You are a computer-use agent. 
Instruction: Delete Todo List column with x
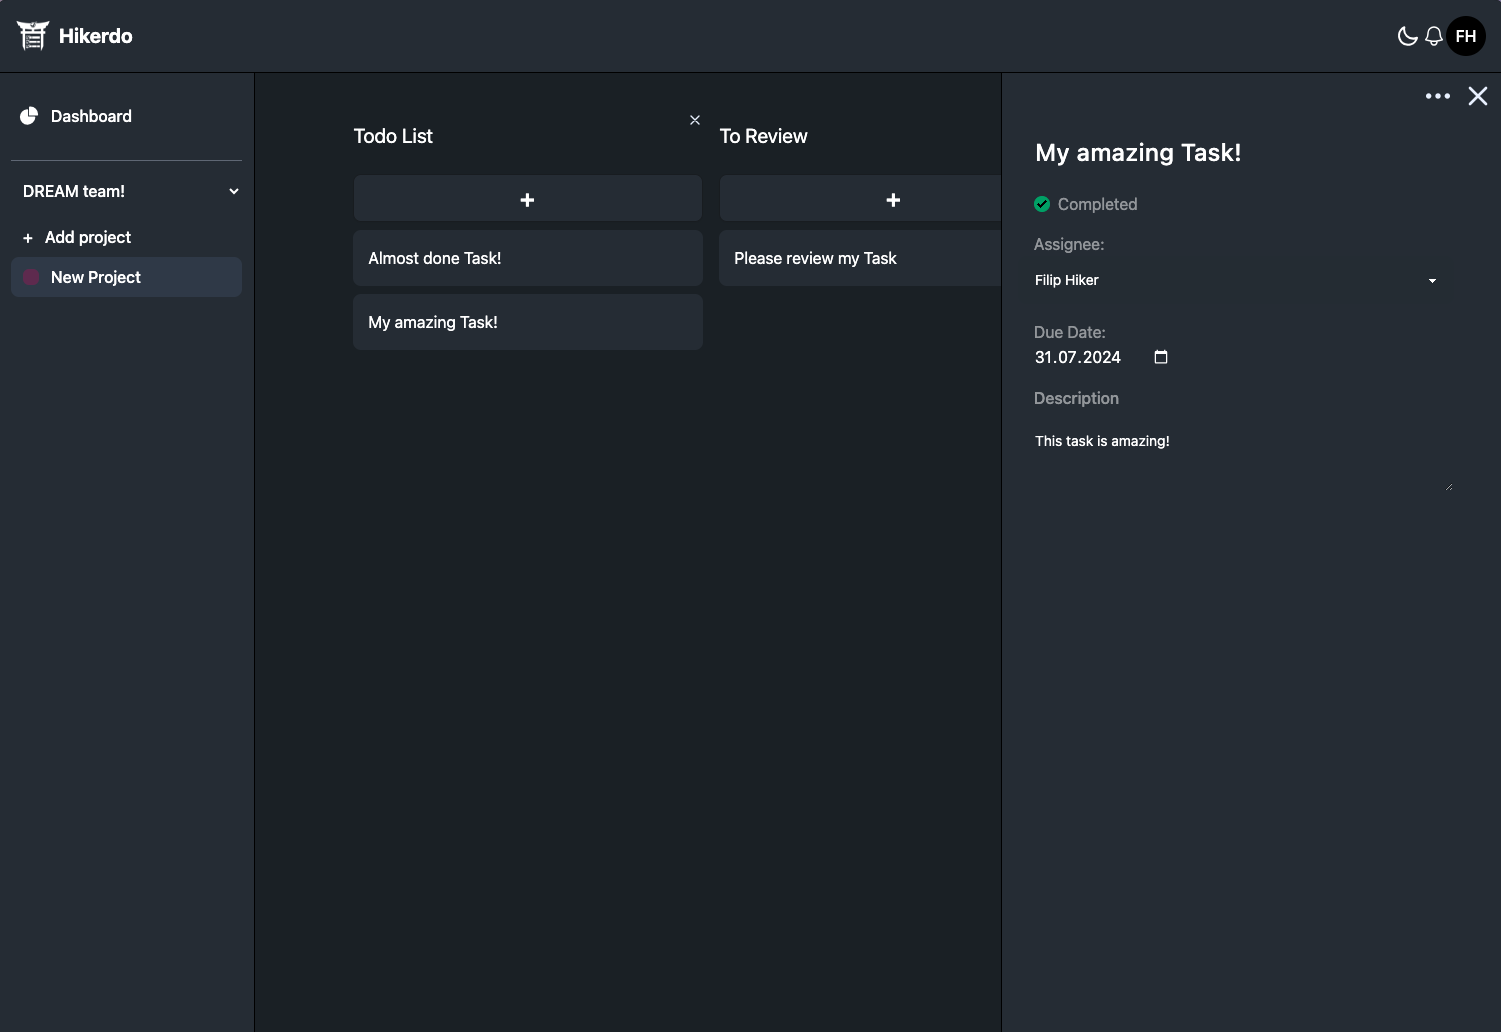(x=695, y=120)
